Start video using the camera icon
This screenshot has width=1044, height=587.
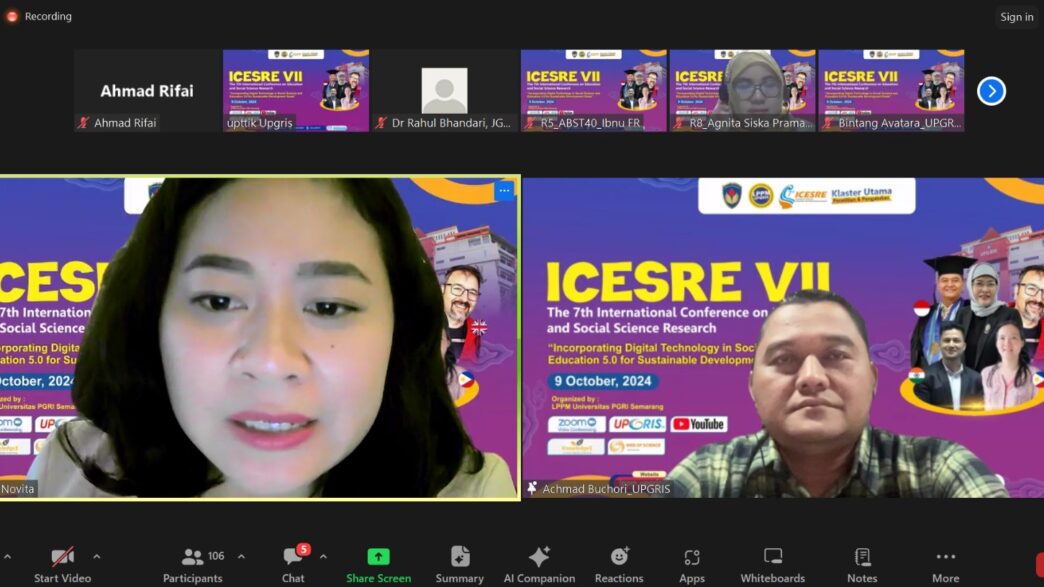pyautogui.click(x=62, y=557)
